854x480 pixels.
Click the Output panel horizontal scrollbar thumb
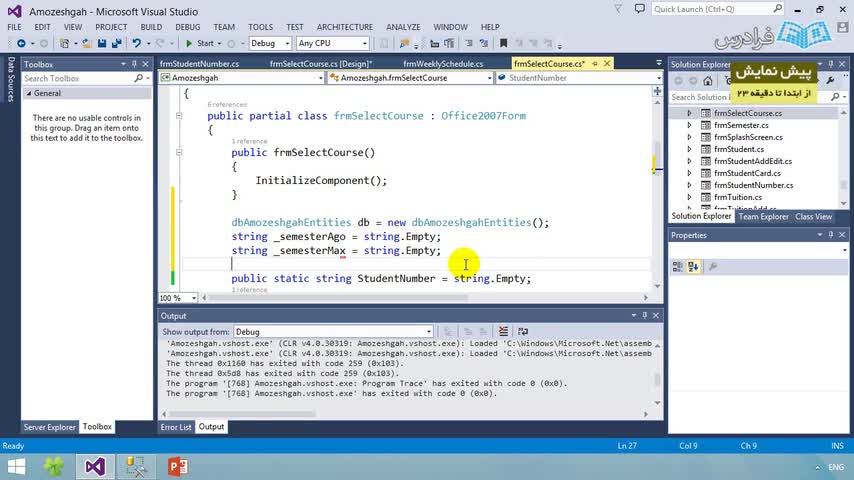[x=242, y=414]
